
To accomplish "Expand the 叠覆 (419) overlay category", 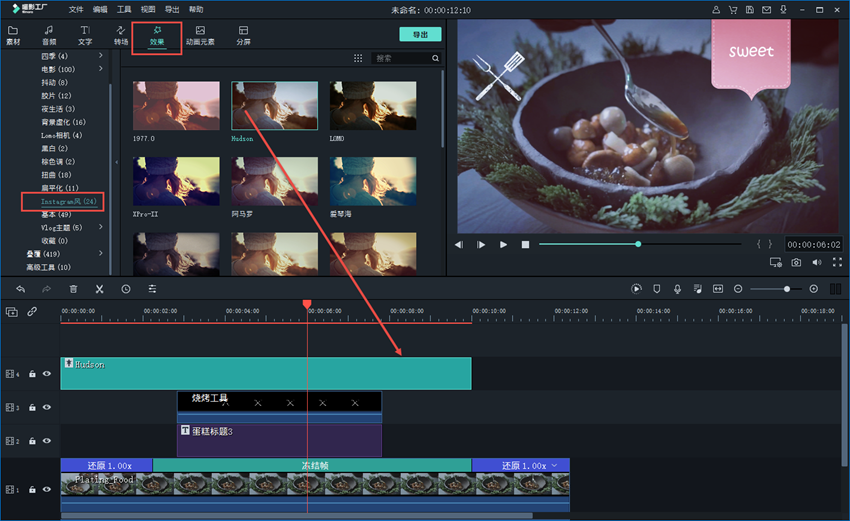I will (101, 254).
